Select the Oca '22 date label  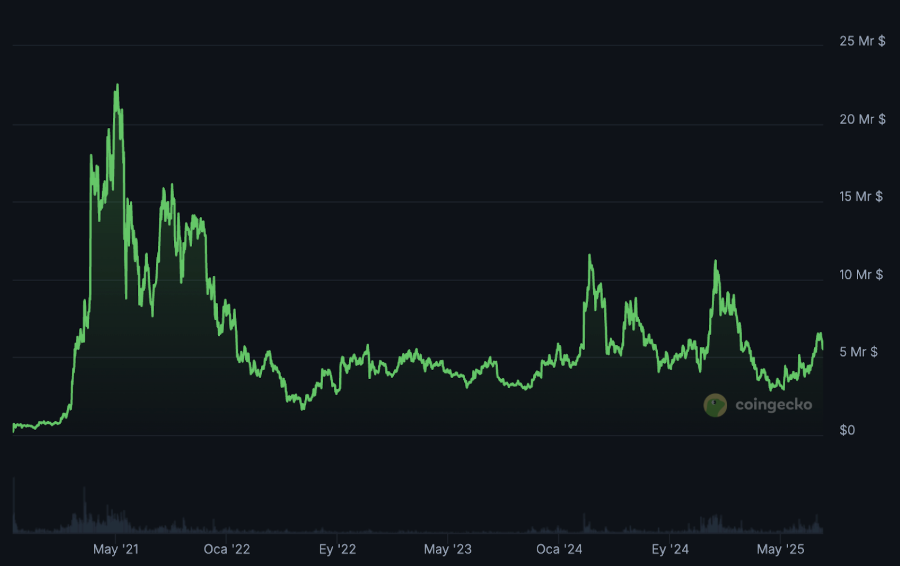pyautogui.click(x=227, y=549)
